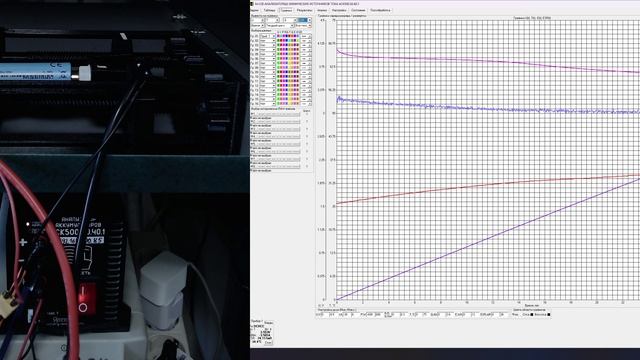Tick the checkbox beside file slot №3

307,129
